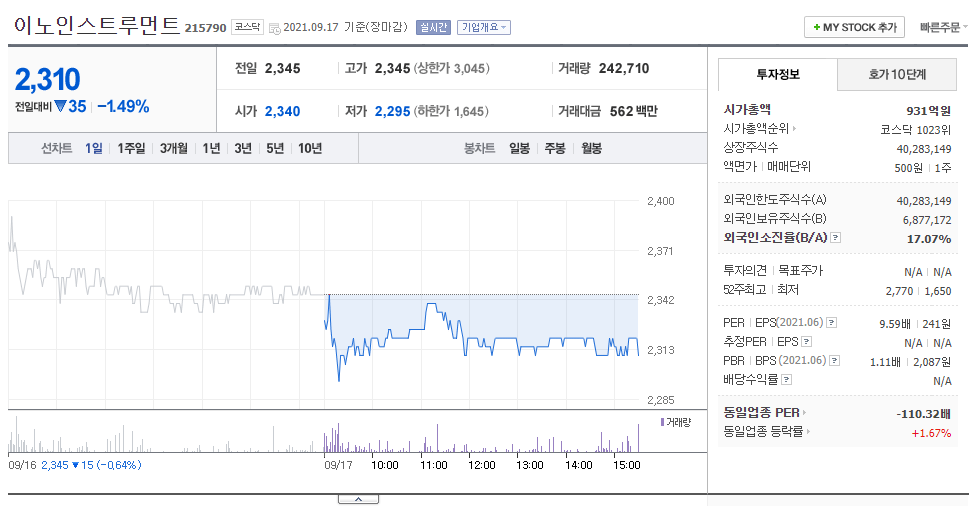Show the 일봉 candlestick chart

coord(519,149)
